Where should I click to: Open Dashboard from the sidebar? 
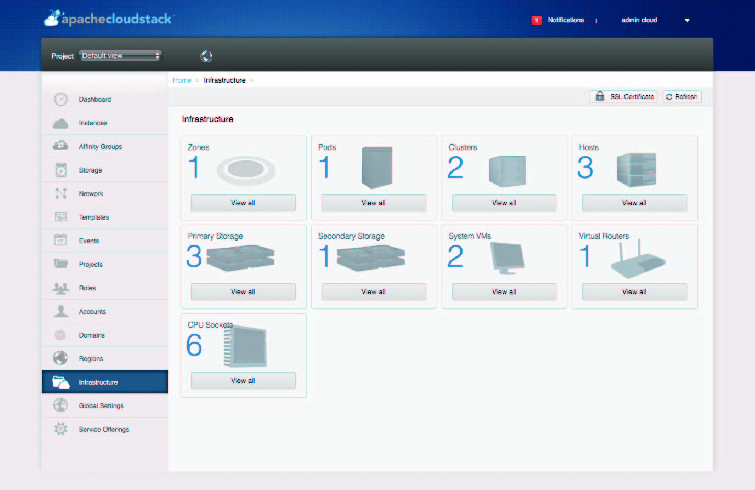point(104,99)
